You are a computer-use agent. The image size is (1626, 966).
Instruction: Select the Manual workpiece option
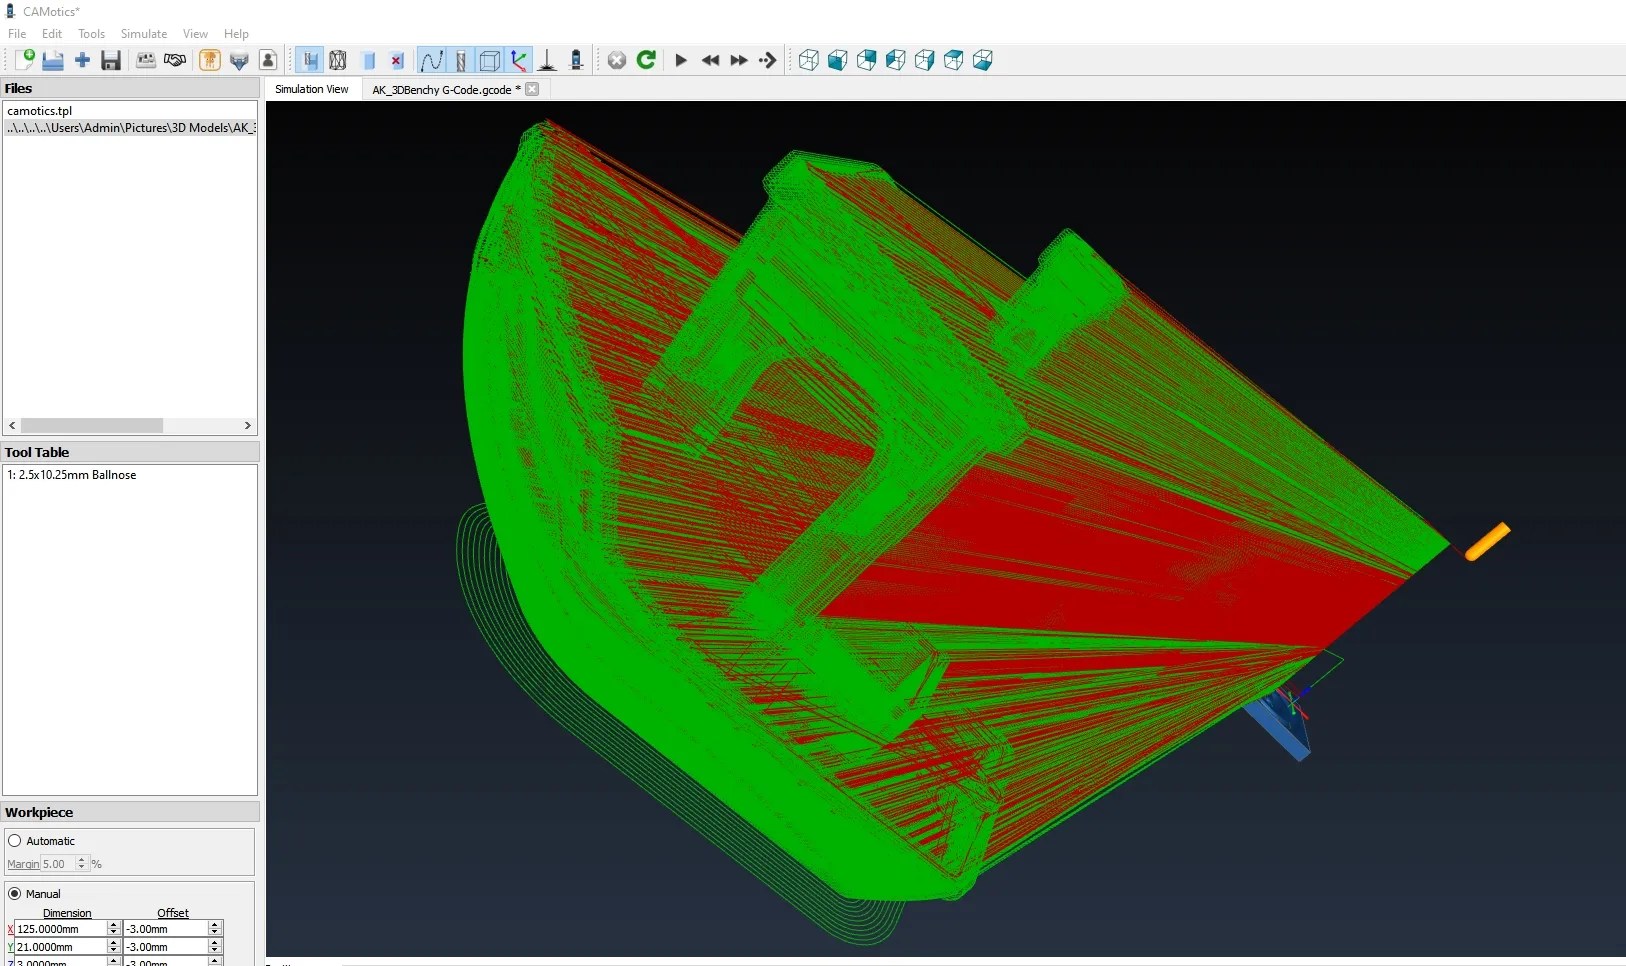(x=15, y=894)
